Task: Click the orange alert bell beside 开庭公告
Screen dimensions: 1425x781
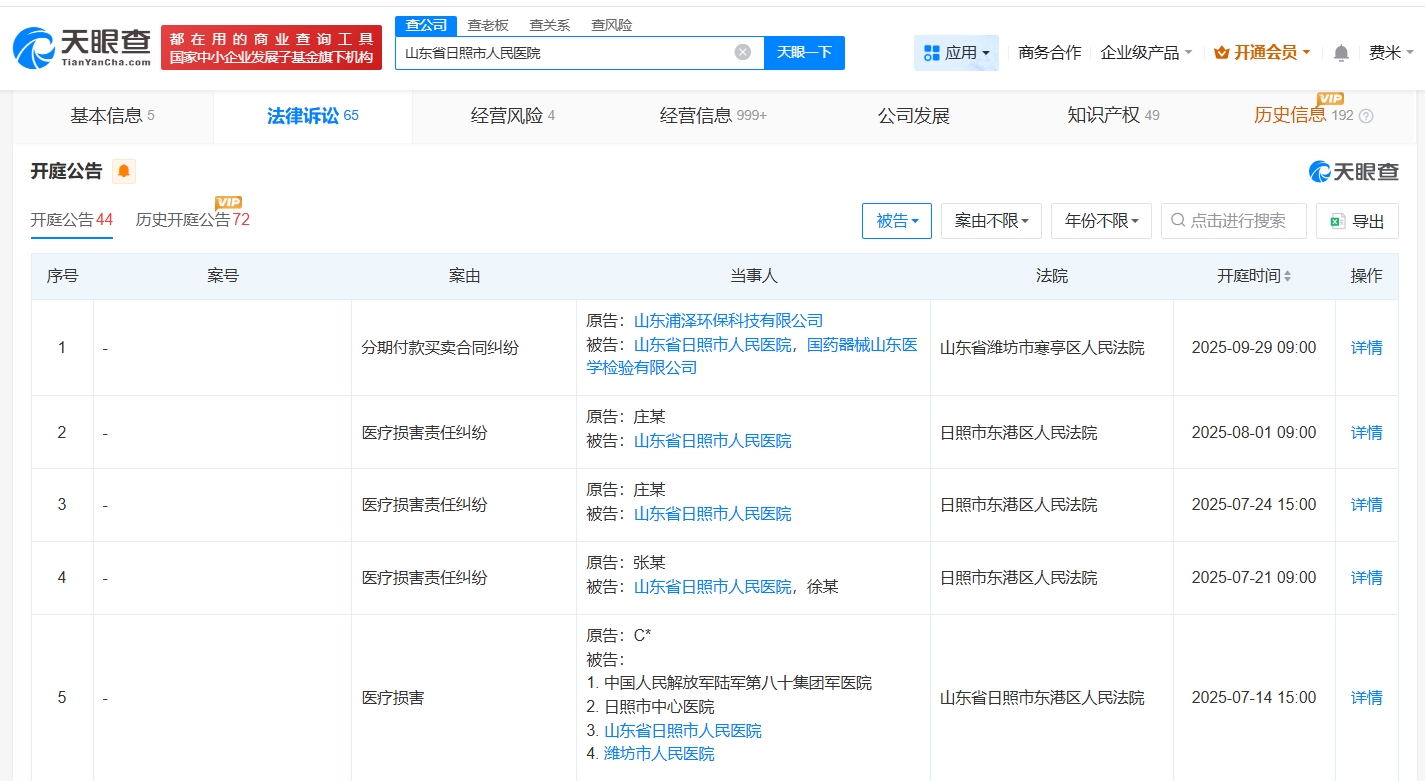Action: pyautogui.click(x=124, y=171)
